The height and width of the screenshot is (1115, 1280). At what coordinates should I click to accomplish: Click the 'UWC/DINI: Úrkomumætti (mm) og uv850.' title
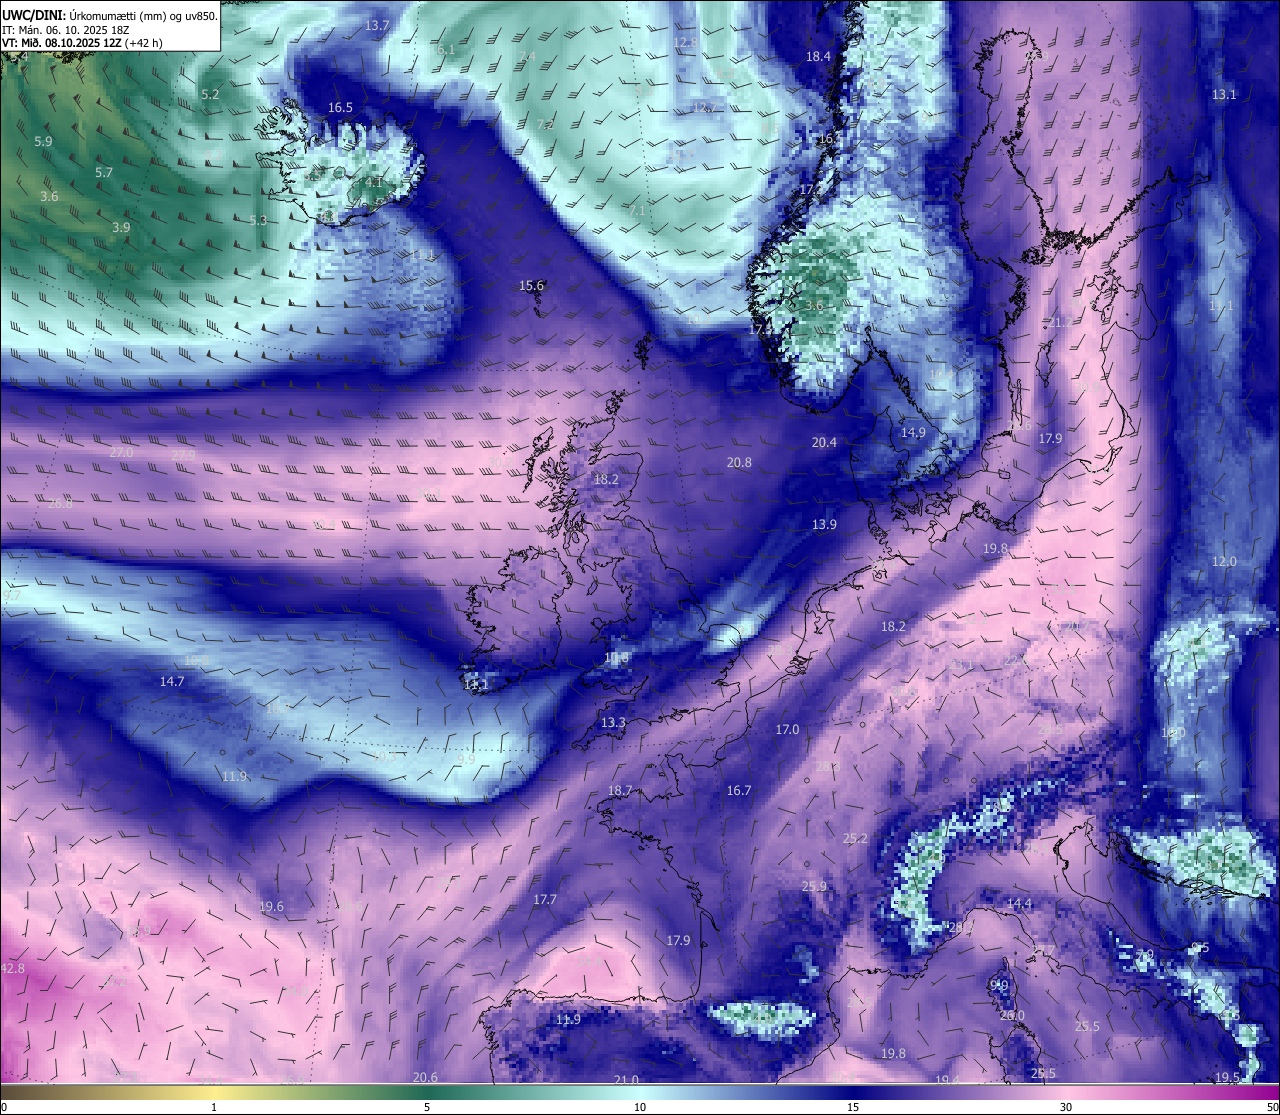point(110,15)
